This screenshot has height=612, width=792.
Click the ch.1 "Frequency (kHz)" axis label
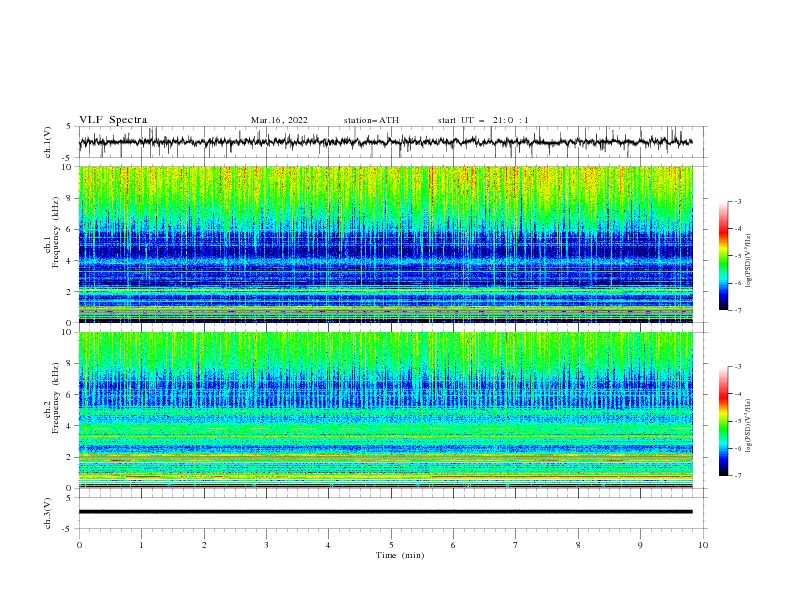[56, 230]
